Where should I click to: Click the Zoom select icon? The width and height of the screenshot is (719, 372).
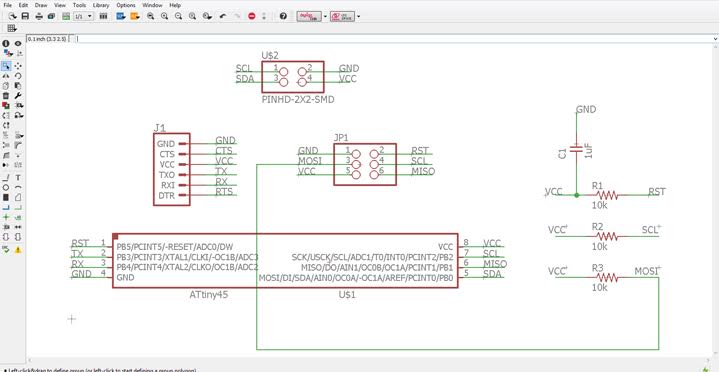(x=207, y=16)
